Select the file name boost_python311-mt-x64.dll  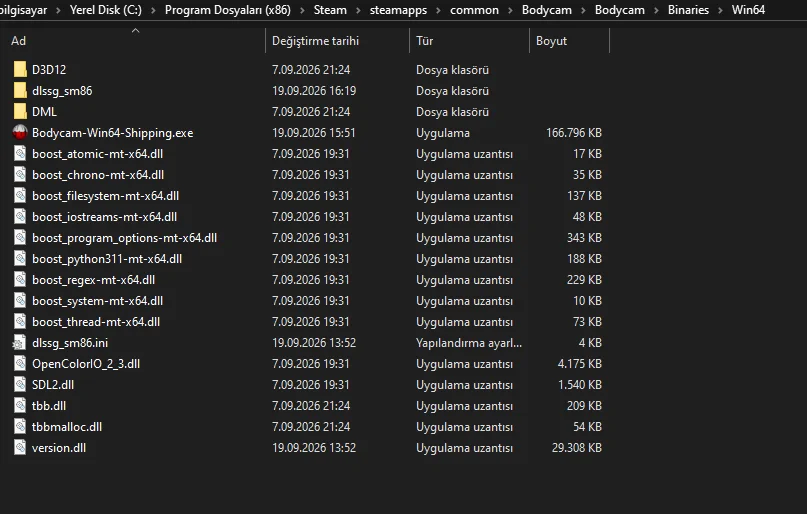pos(107,259)
